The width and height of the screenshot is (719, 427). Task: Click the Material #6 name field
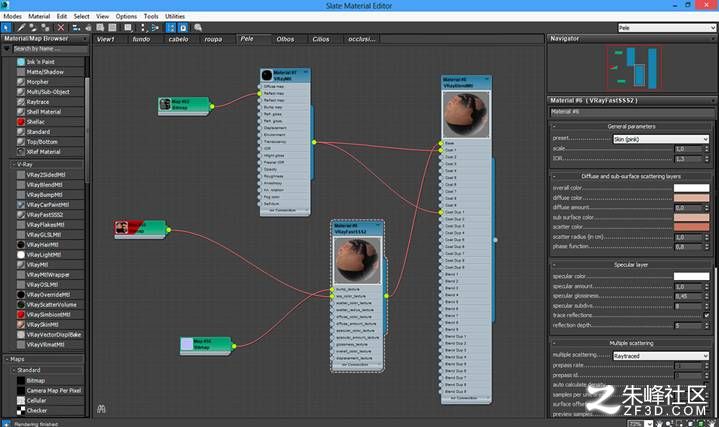point(631,111)
